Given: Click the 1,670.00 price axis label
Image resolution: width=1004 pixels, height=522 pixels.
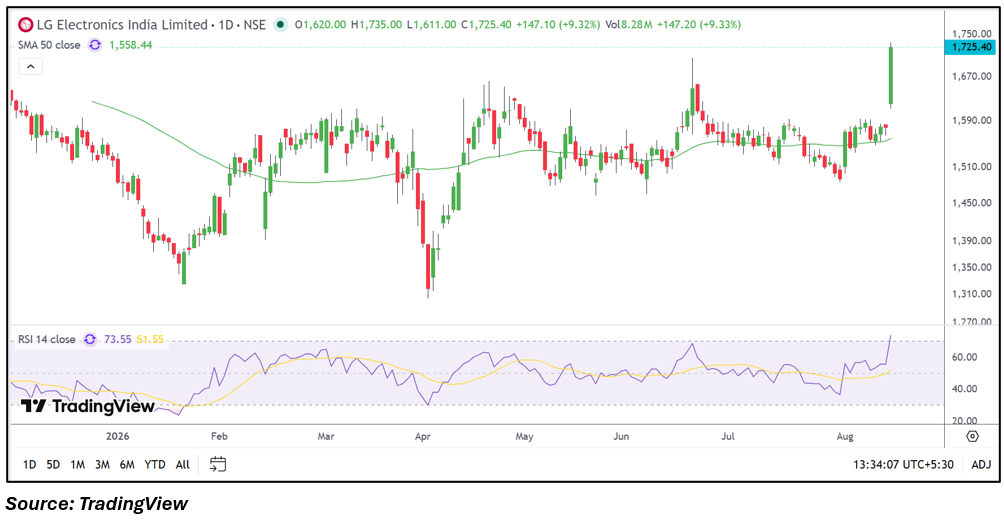Looking at the screenshot, I should (972, 77).
